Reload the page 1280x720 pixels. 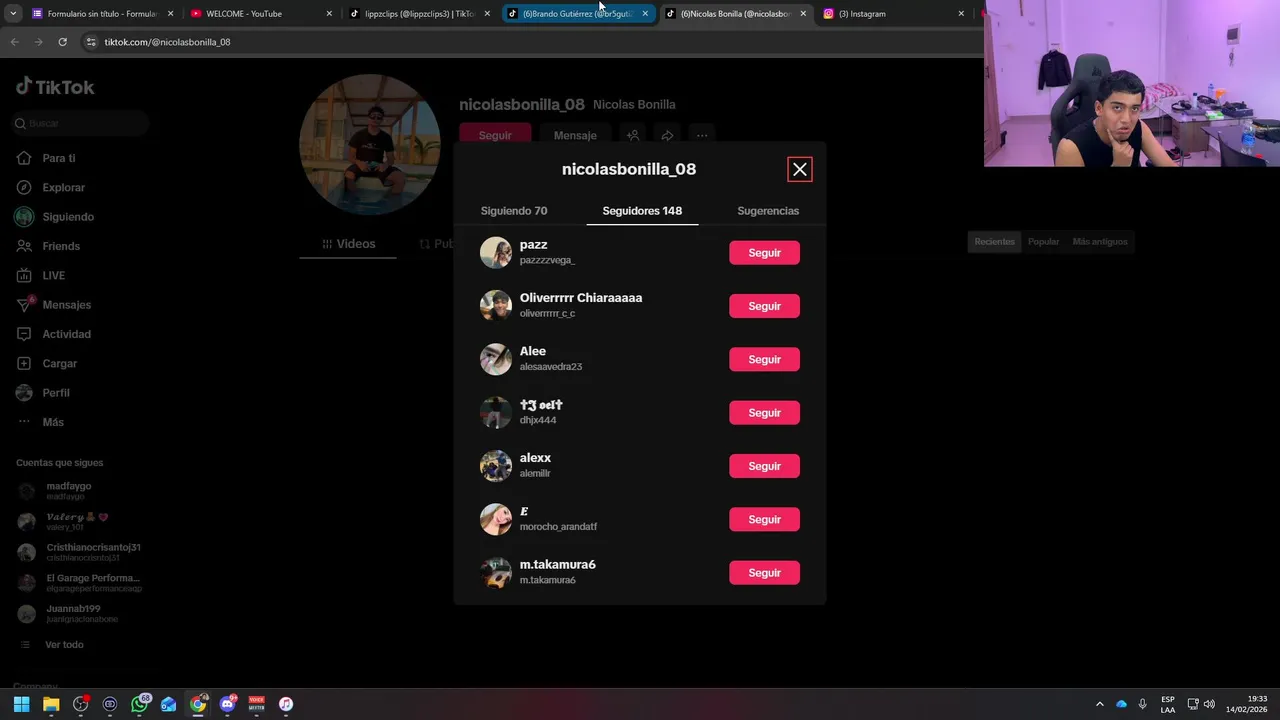pos(62,42)
